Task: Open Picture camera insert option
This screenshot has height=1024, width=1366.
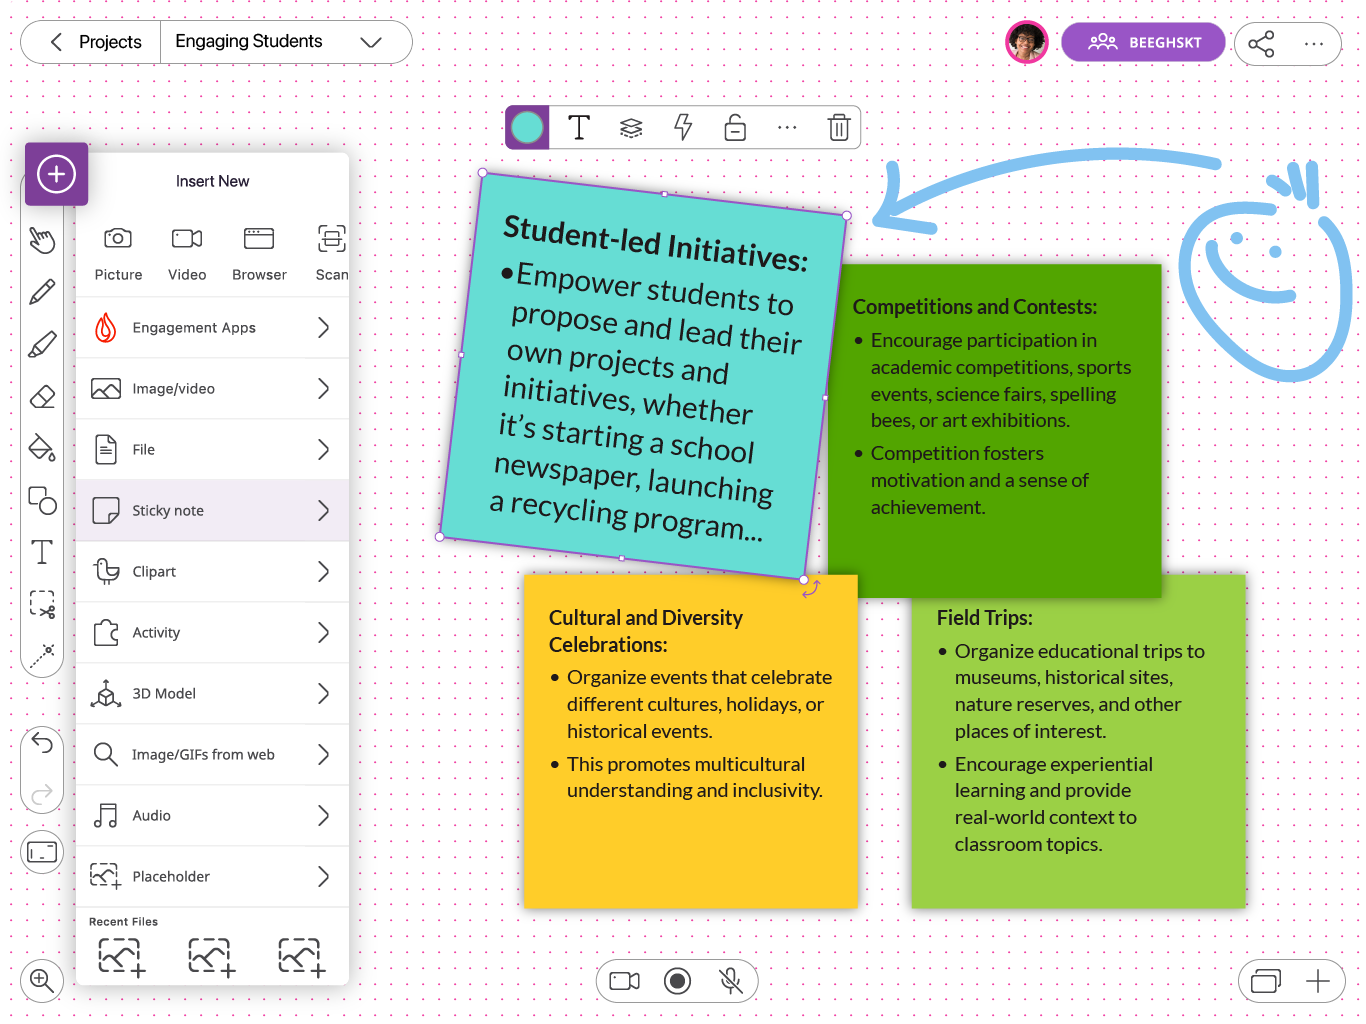Action: 118,251
